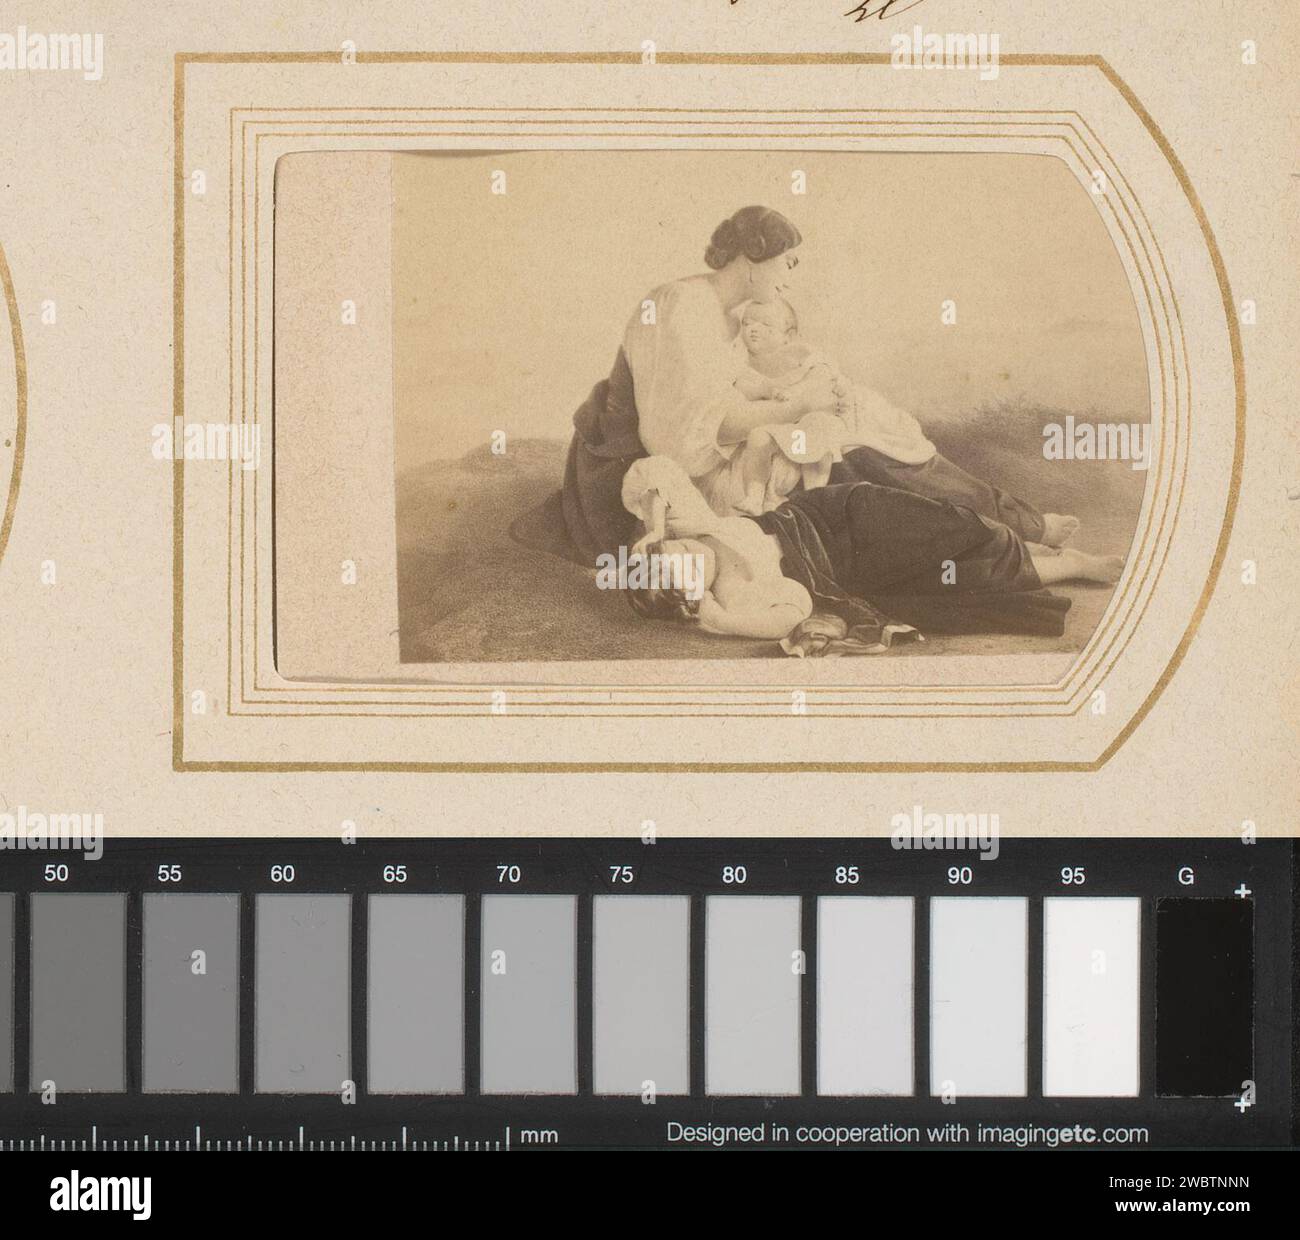Screen dimensions: 1300x1240
Task: Click the number 95 on the scale
Action: [1073, 875]
